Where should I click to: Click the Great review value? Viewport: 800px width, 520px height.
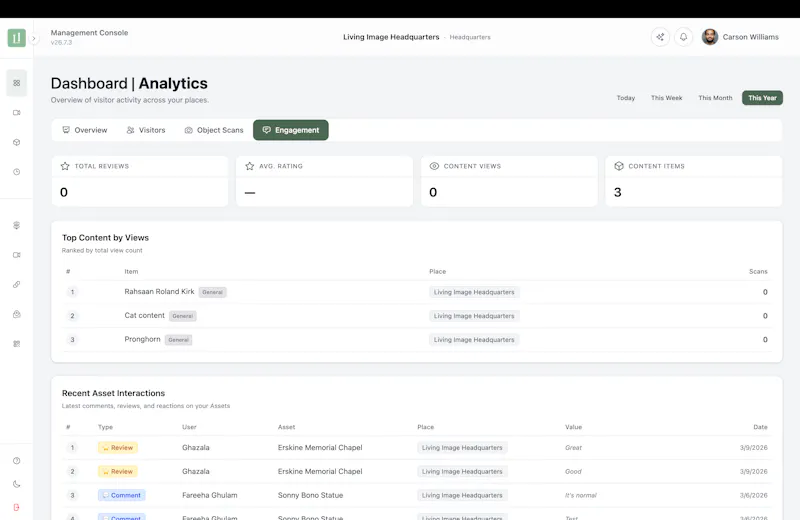pyautogui.click(x=573, y=448)
